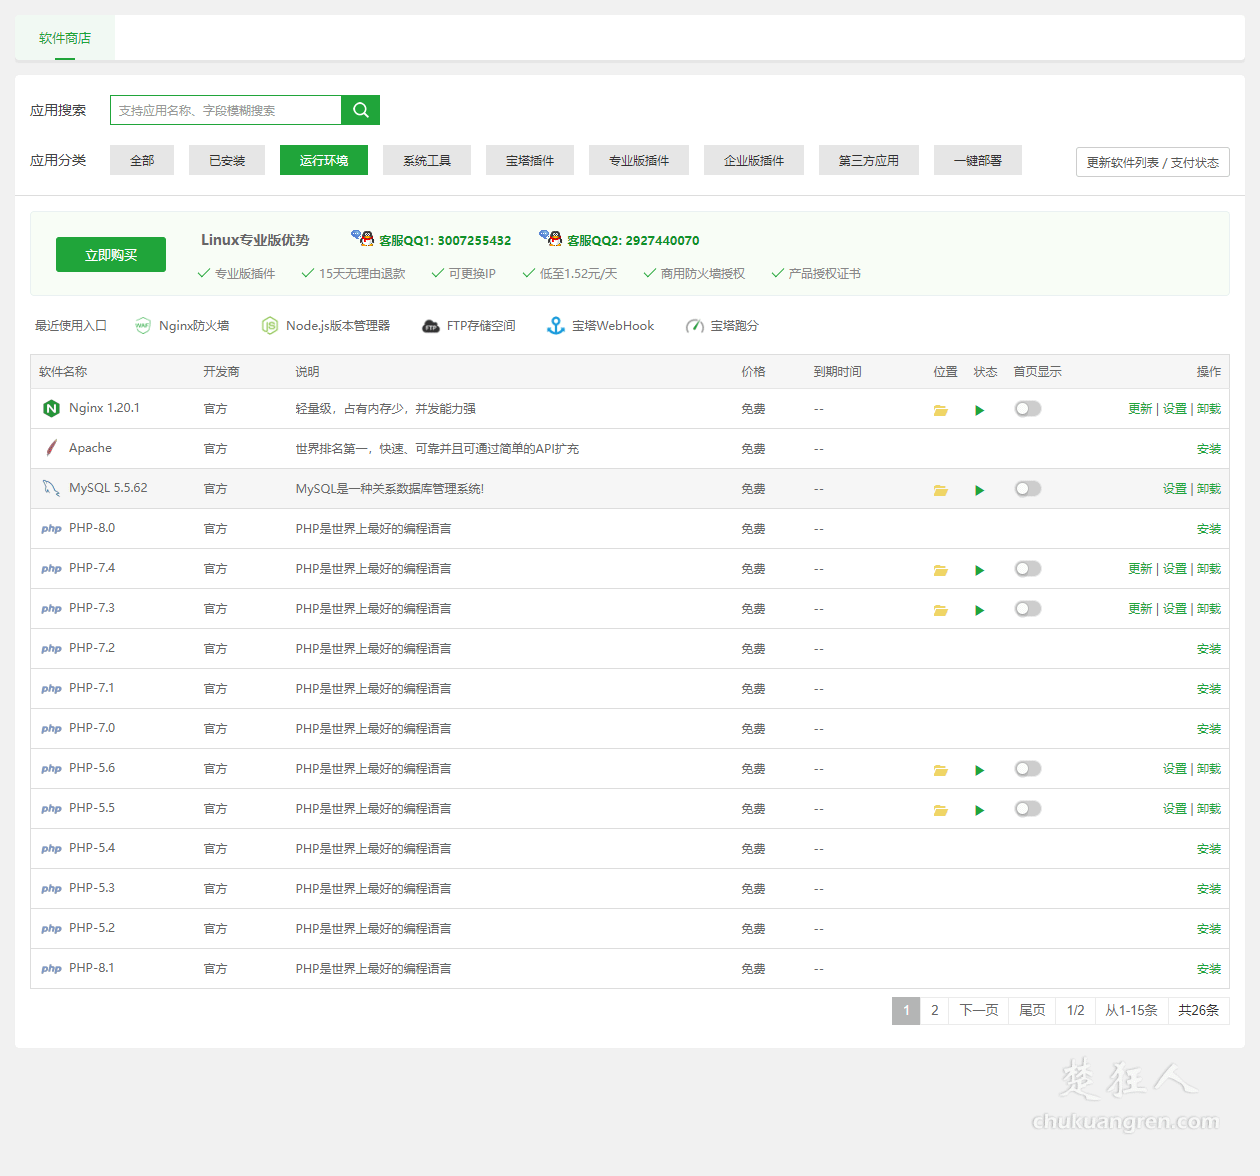Toggle homepage display for Nginx 1.20.1

point(1028,409)
